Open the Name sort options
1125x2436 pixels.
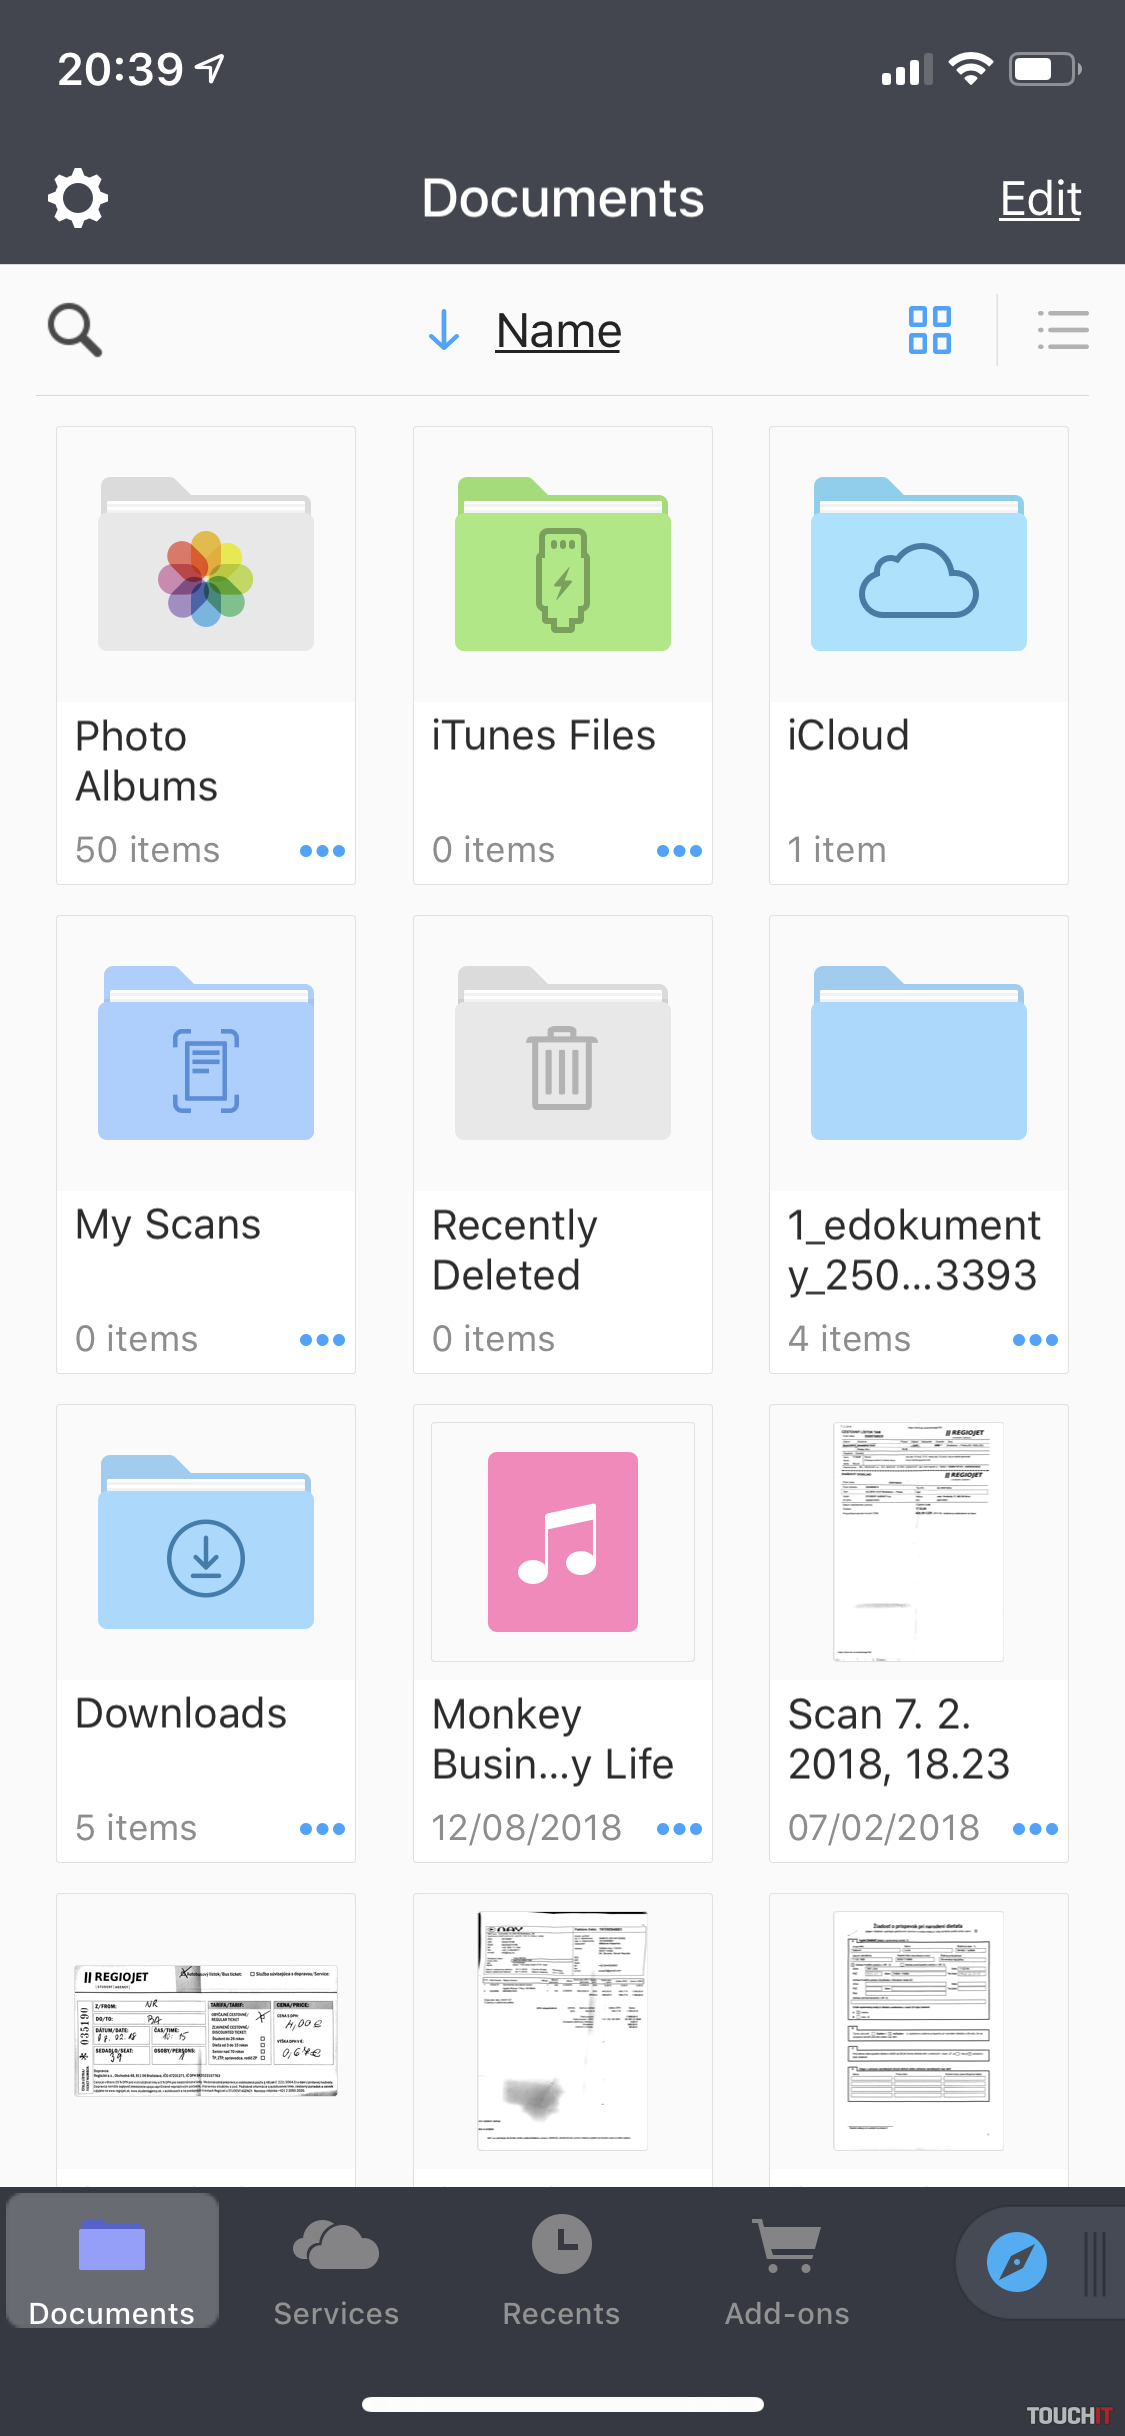pyautogui.click(x=558, y=330)
